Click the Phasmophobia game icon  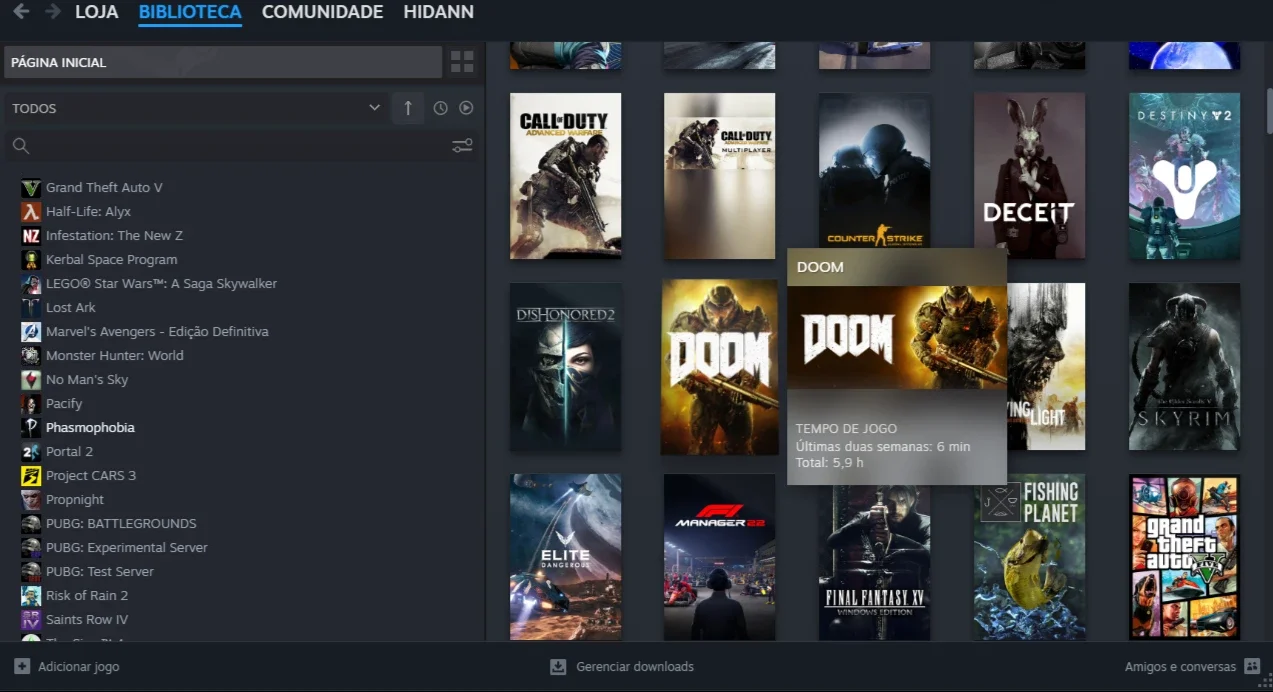click(31, 427)
